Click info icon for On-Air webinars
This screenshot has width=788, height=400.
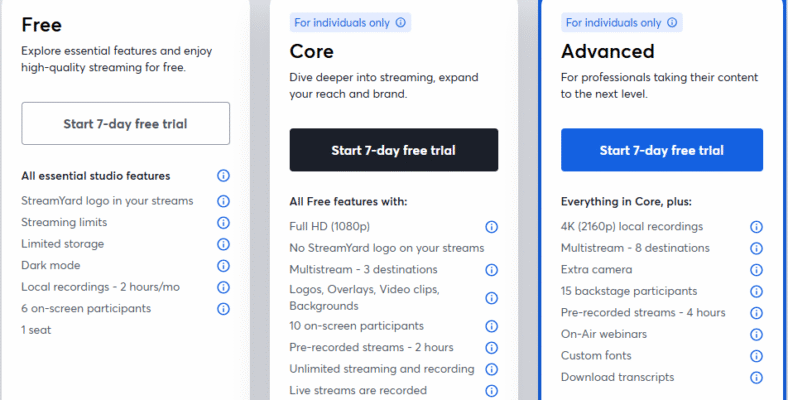pyautogui.click(x=756, y=334)
